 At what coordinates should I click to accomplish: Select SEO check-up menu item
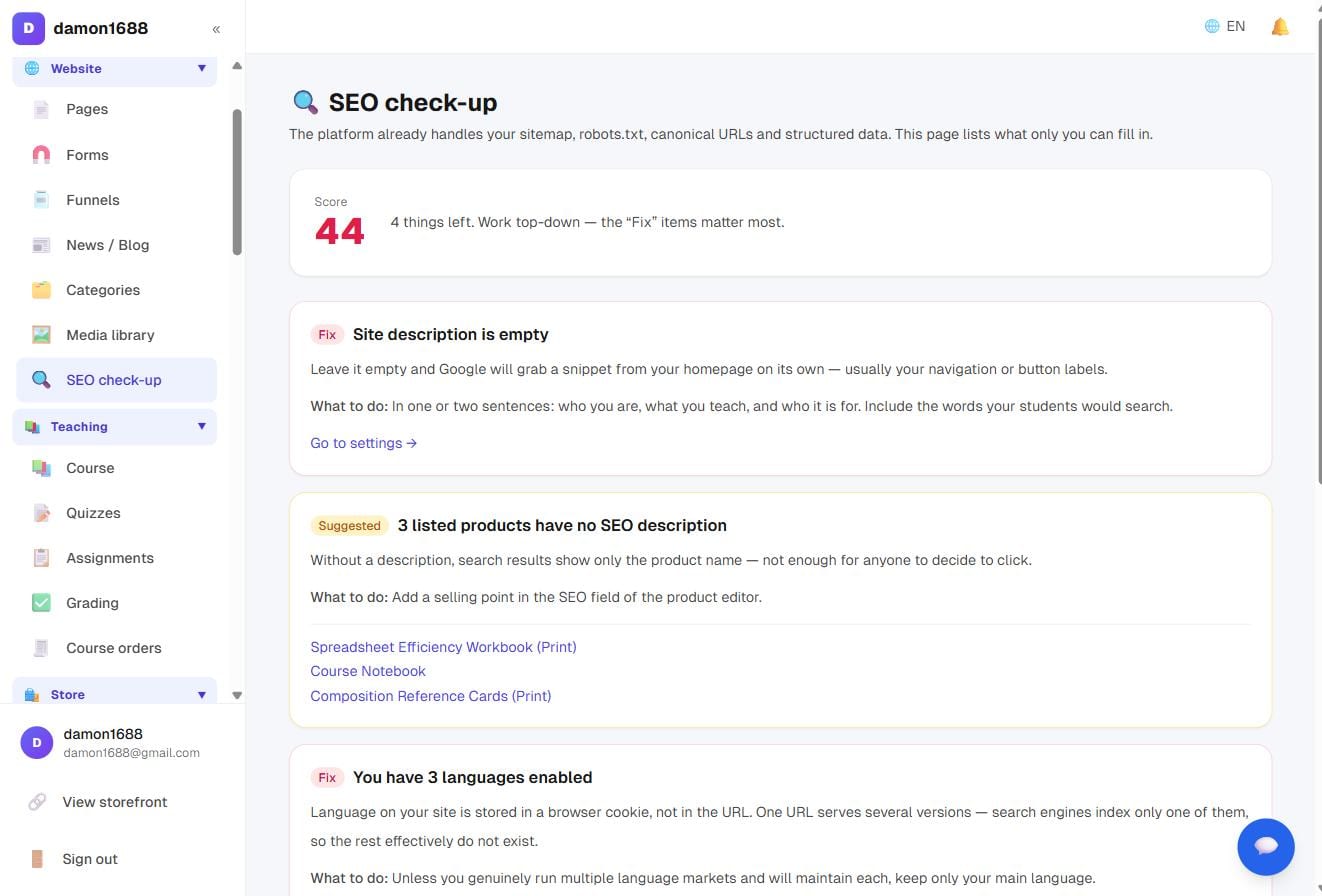116,380
